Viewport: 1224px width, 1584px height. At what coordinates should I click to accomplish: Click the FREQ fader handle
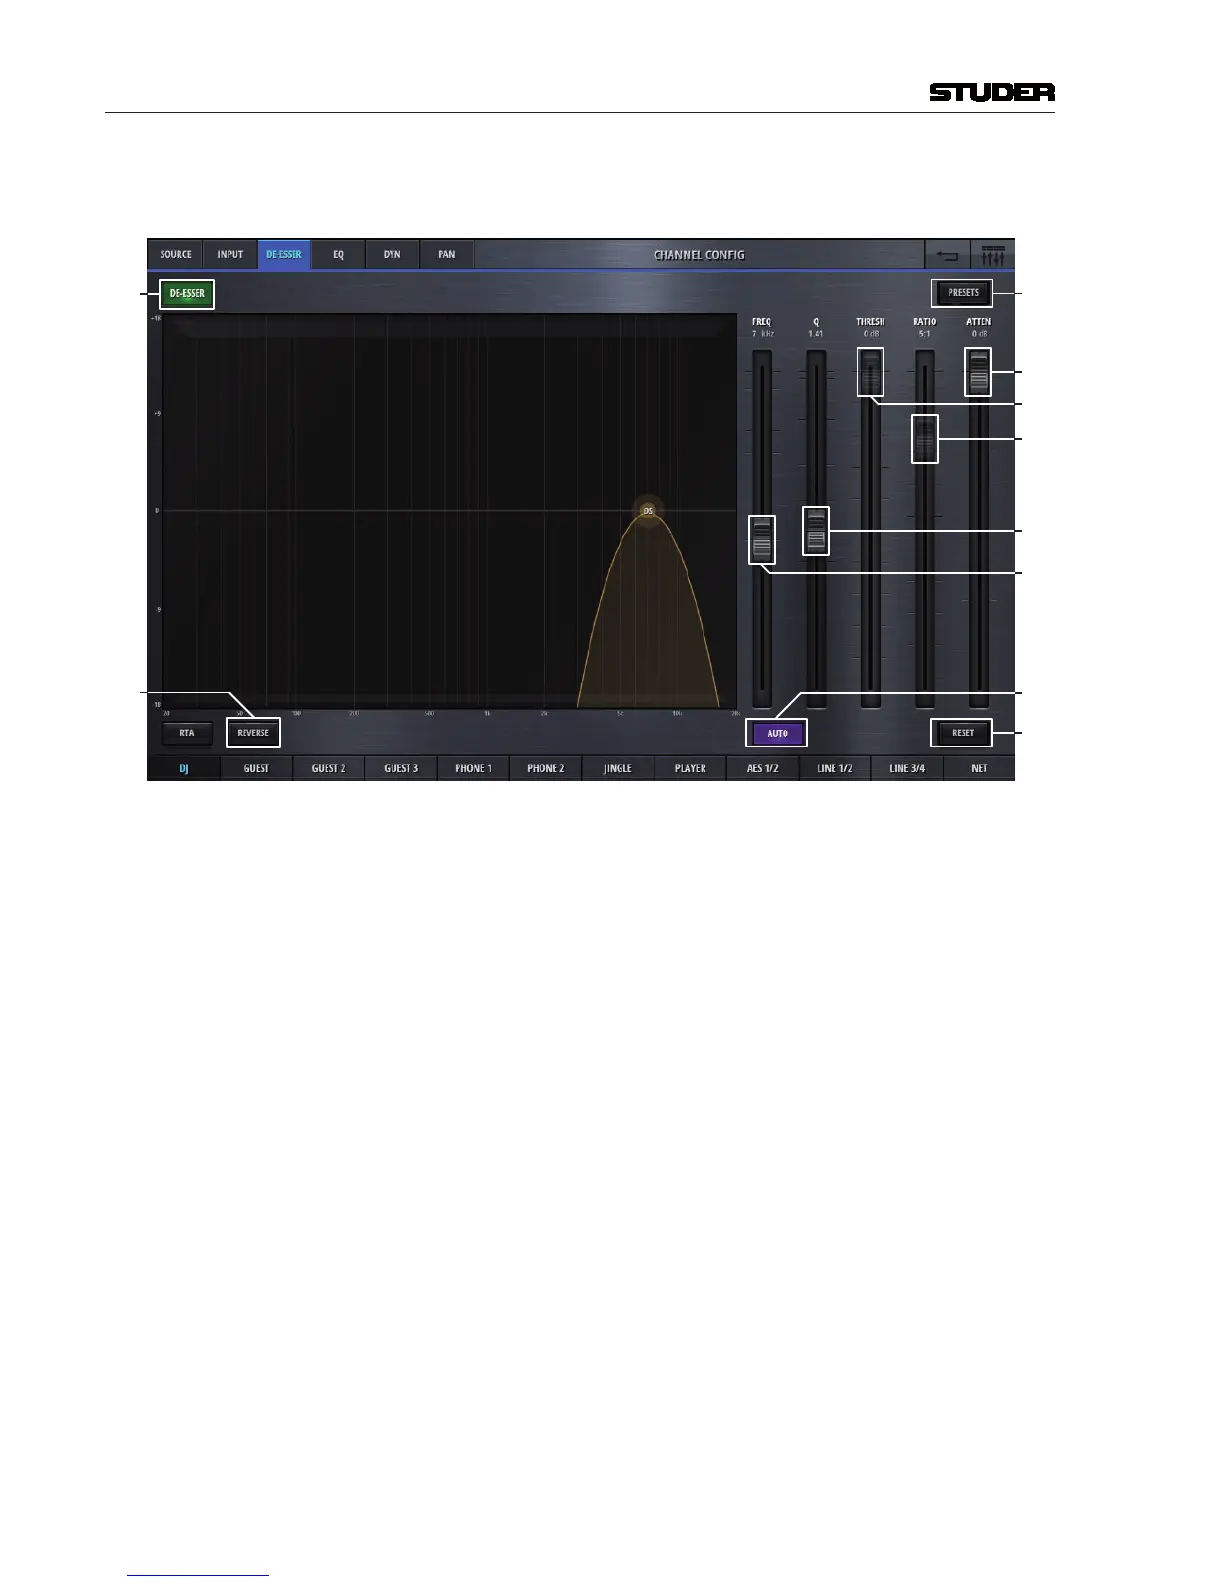point(762,539)
